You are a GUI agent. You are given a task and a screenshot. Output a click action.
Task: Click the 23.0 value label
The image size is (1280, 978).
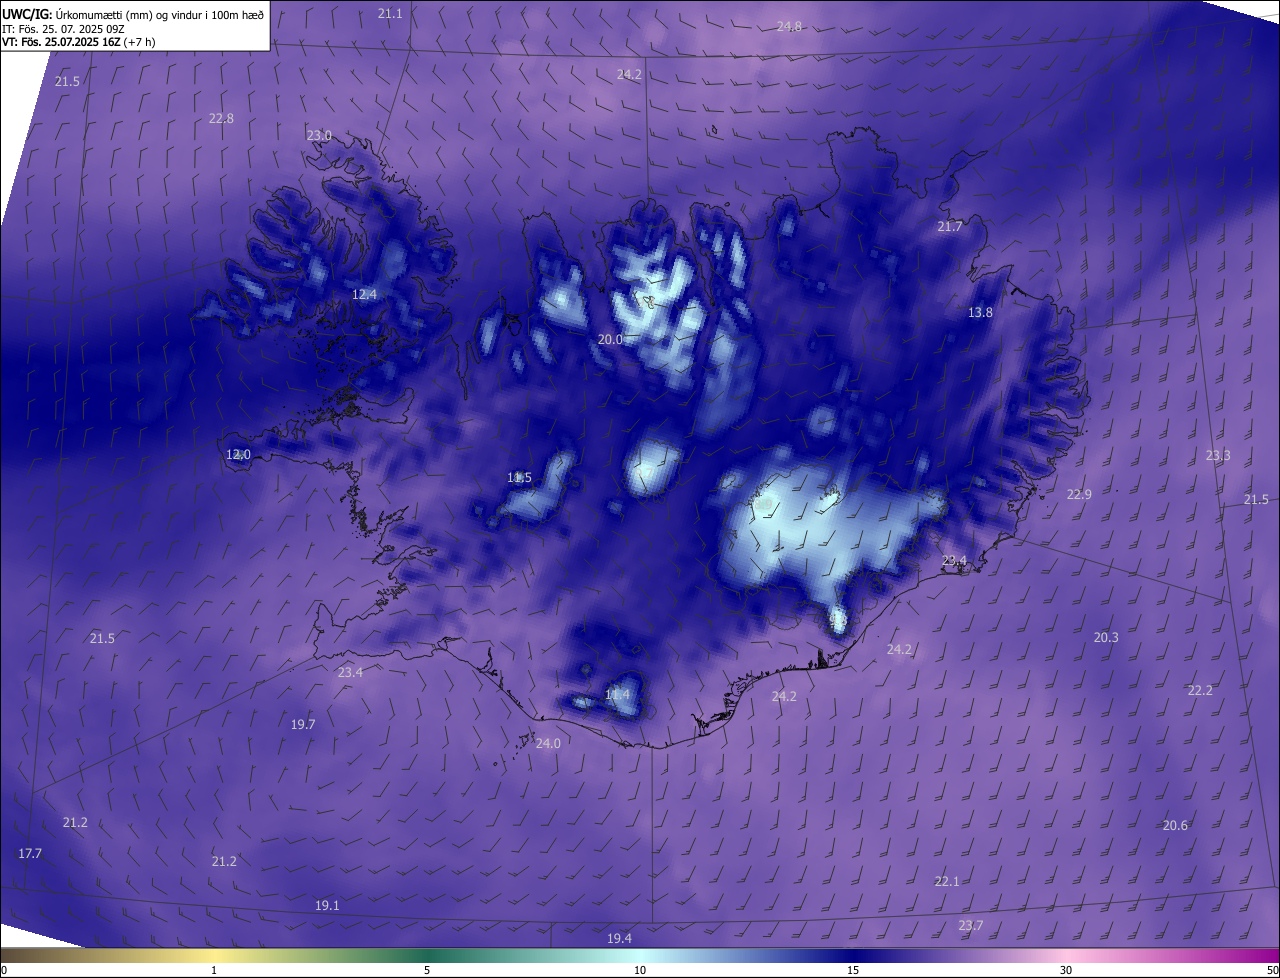(319, 135)
